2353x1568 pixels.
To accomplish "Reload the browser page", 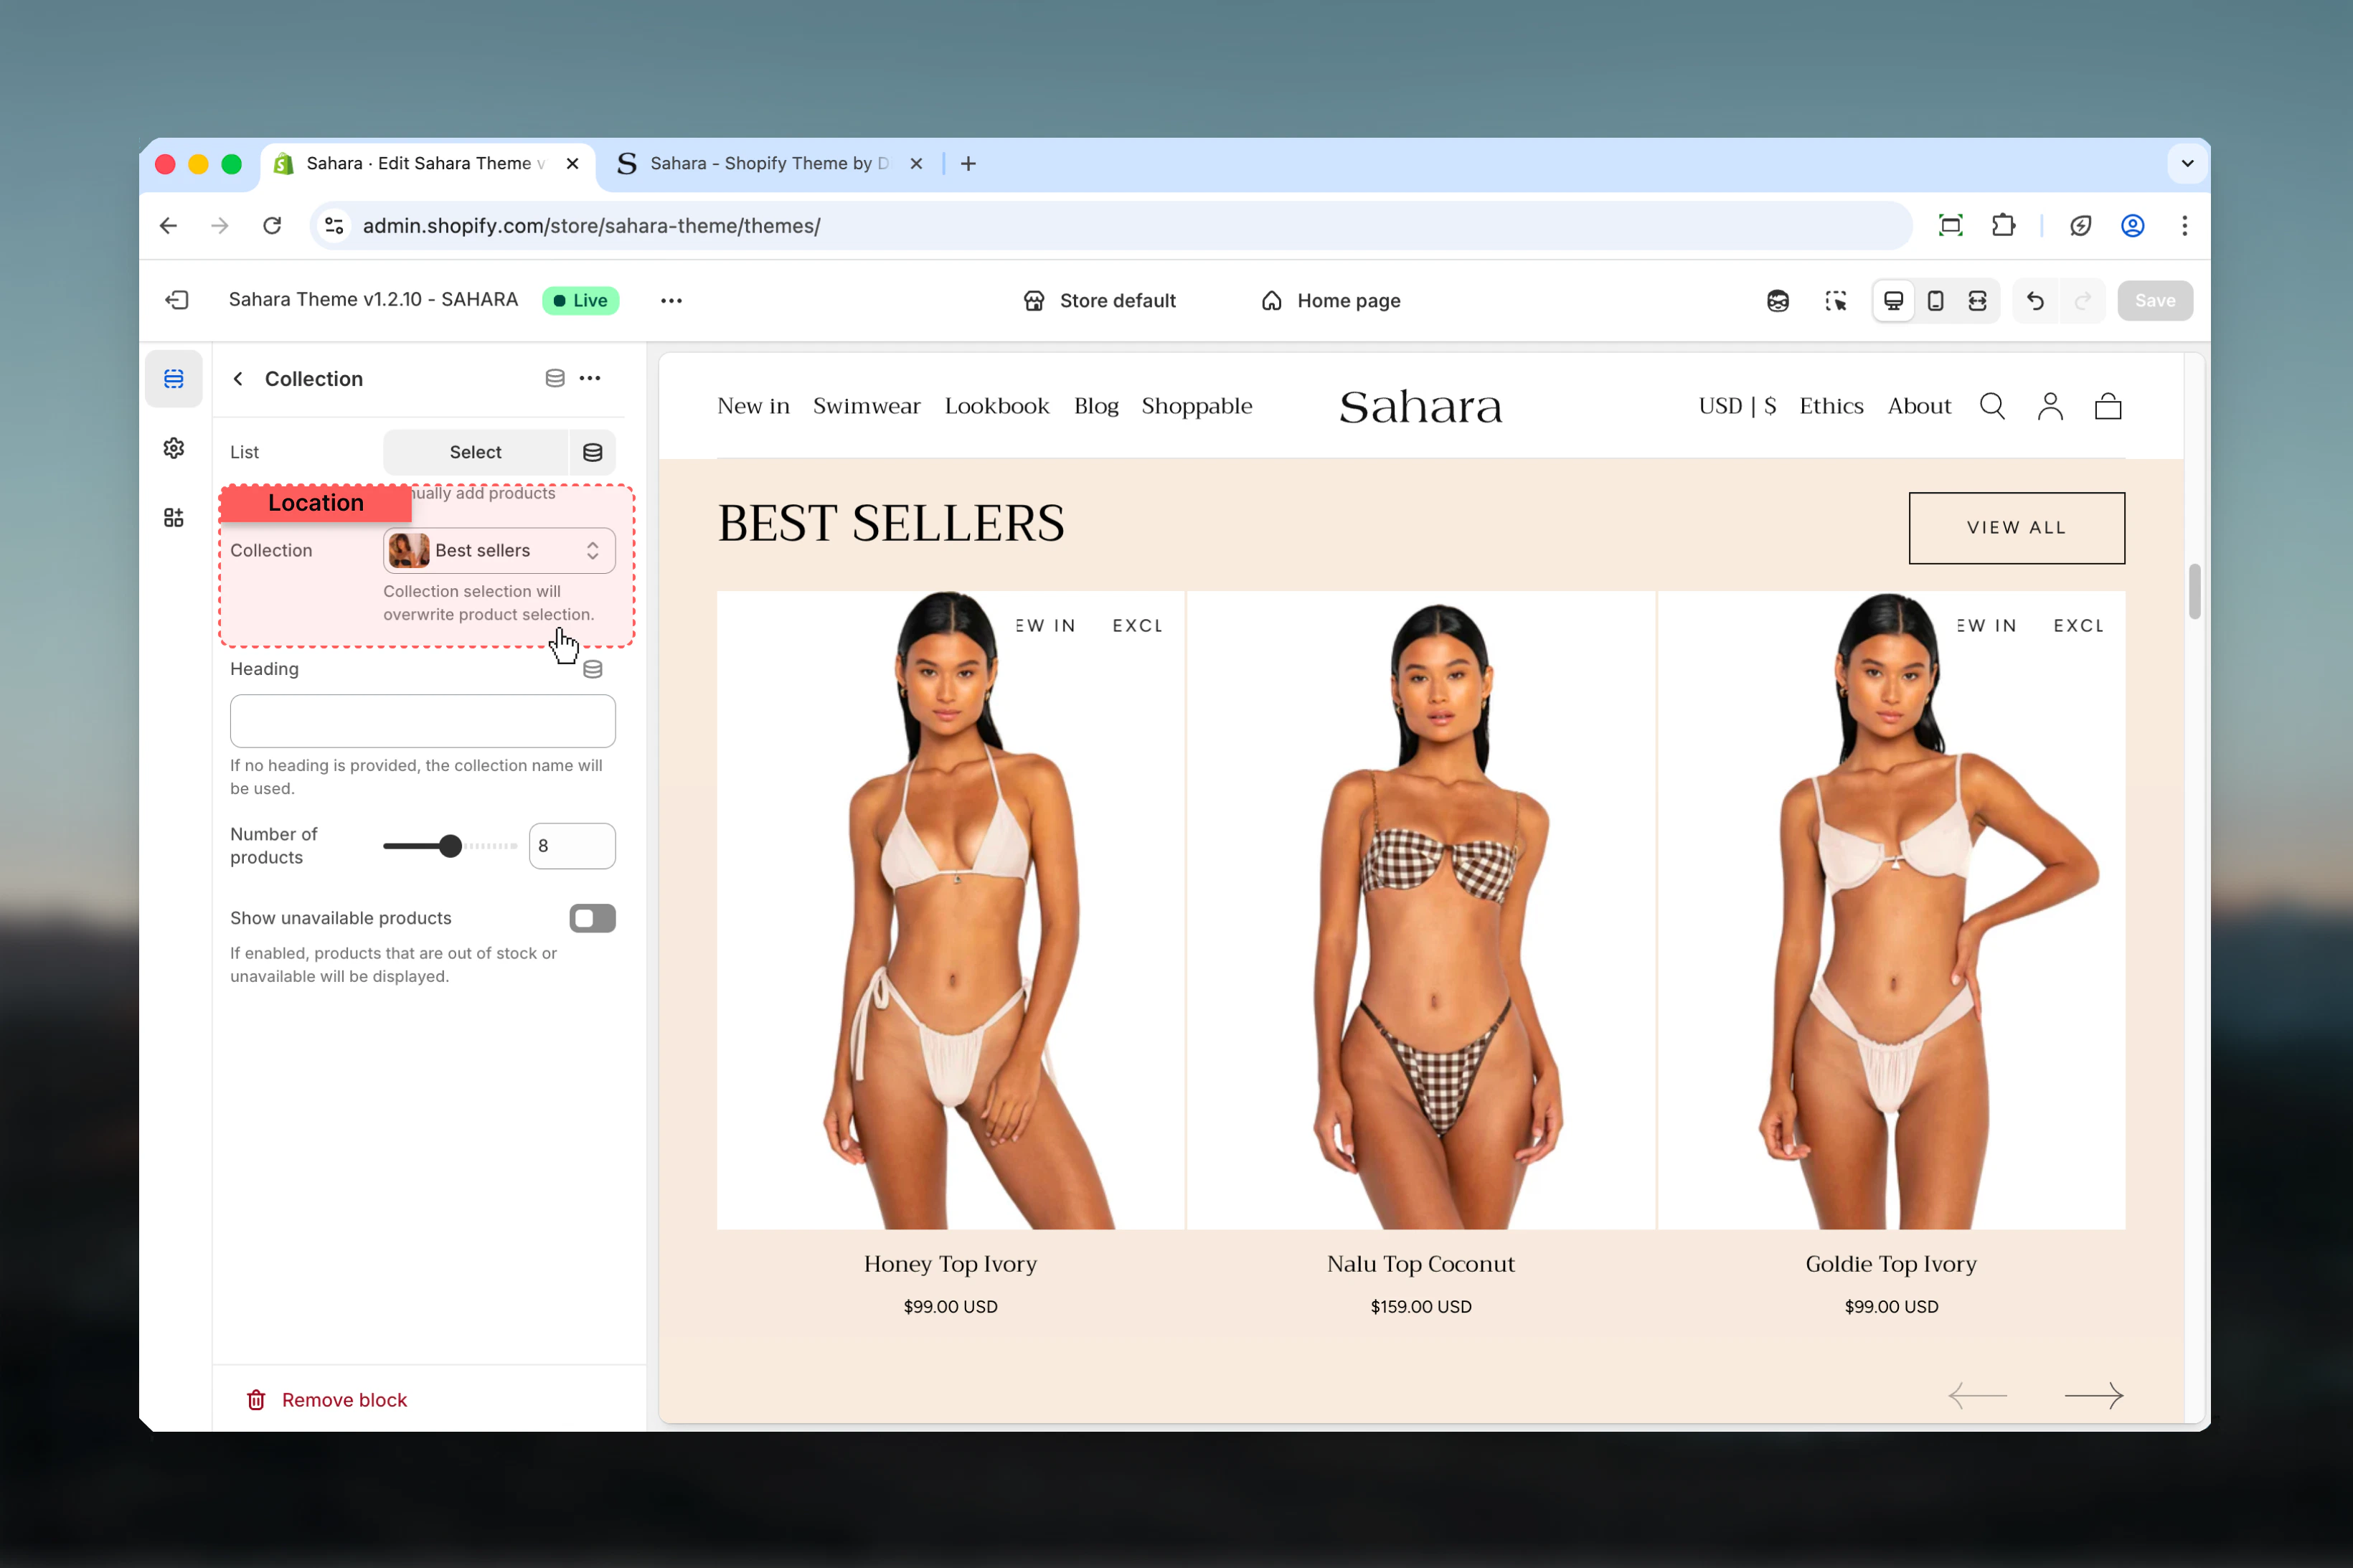I will [x=272, y=226].
